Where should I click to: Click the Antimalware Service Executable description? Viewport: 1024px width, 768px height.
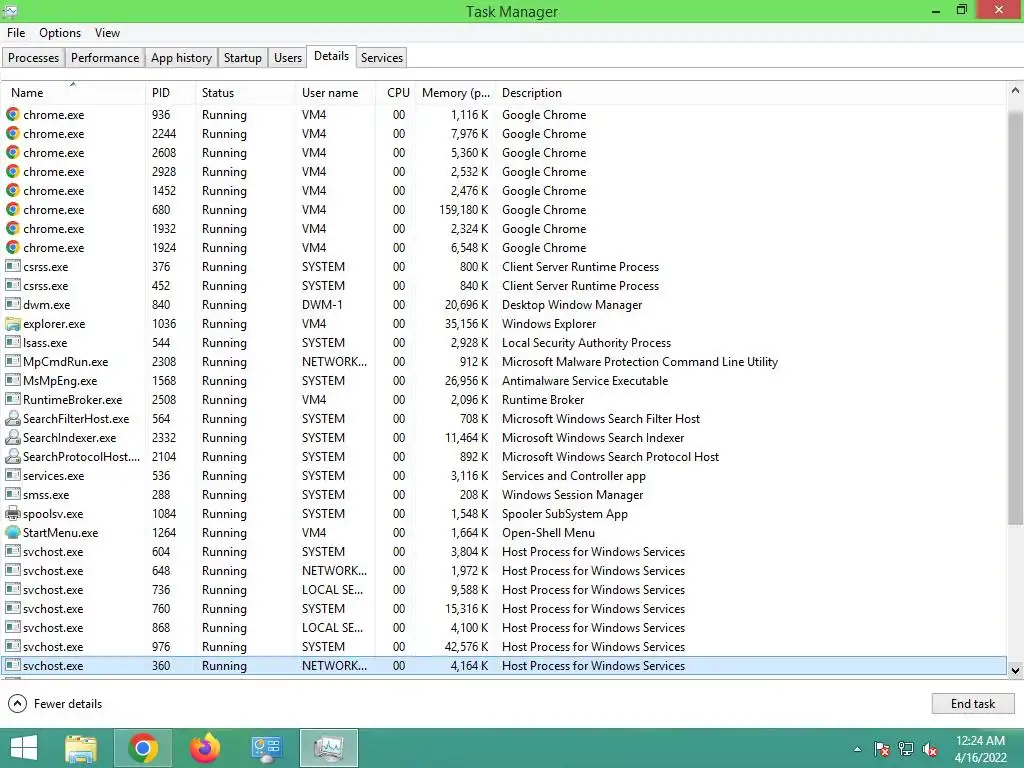tap(584, 381)
